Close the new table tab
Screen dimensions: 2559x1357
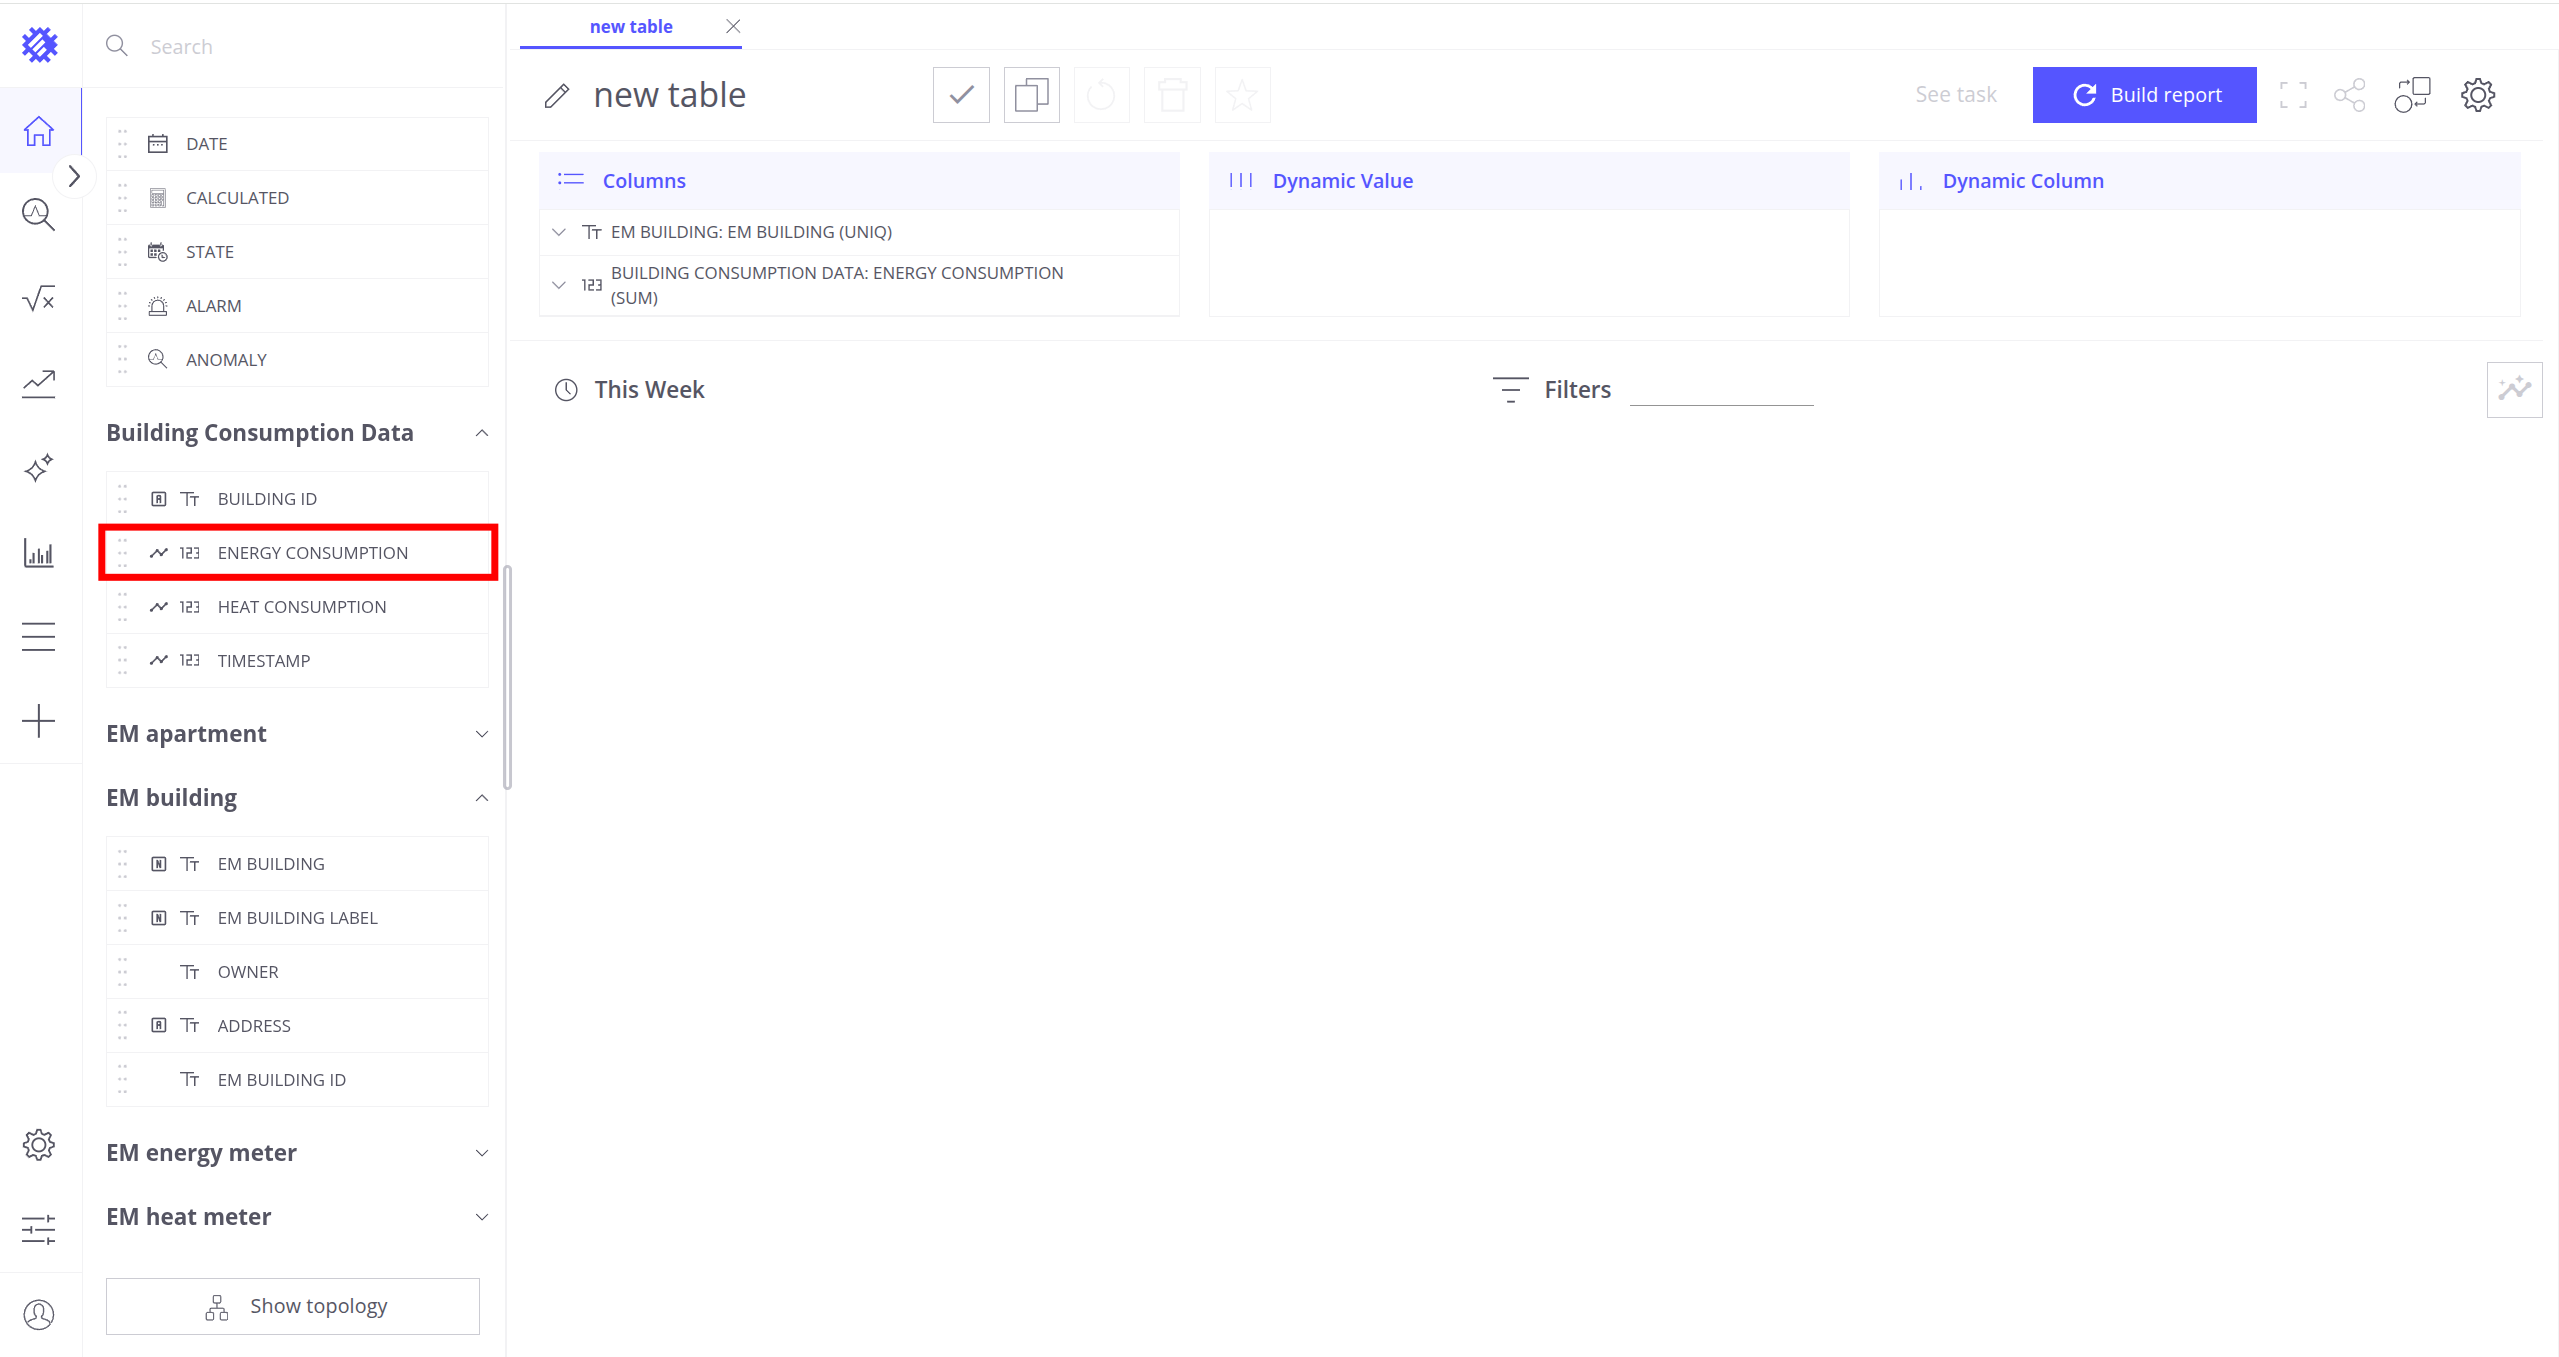pyautogui.click(x=733, y=27)
